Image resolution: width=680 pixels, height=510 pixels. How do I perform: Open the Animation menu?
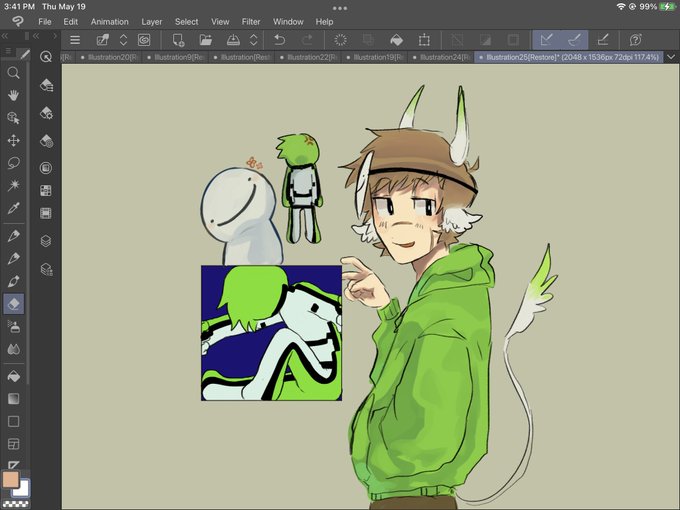click(x=110, y=22)
